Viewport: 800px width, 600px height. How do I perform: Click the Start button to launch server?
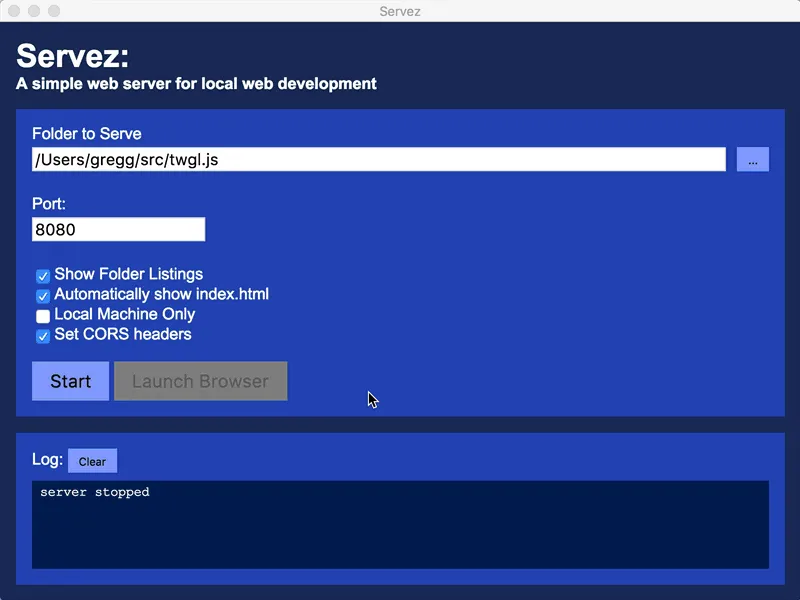tap(69, 381)
